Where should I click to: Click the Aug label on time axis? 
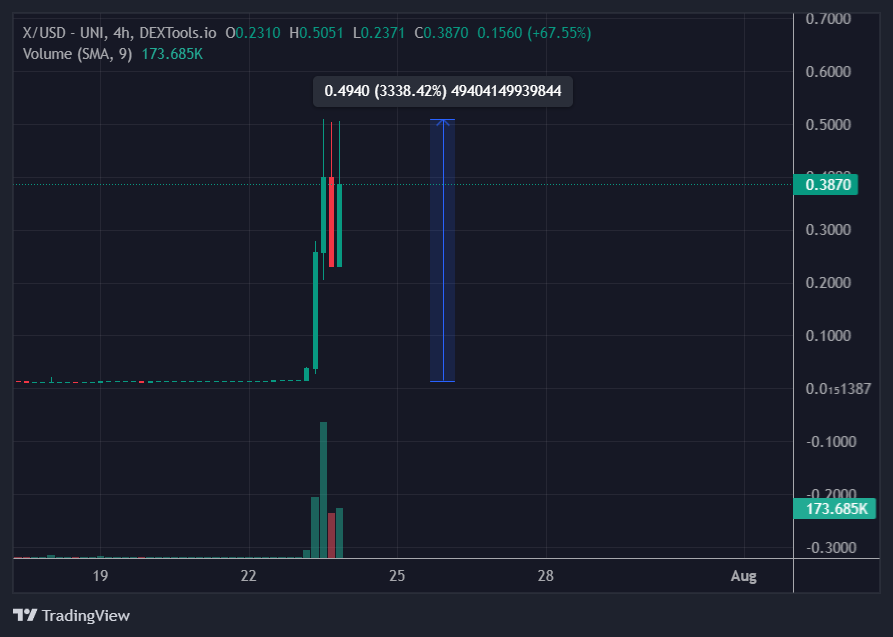pyautogui.click(x=744, y=576)
